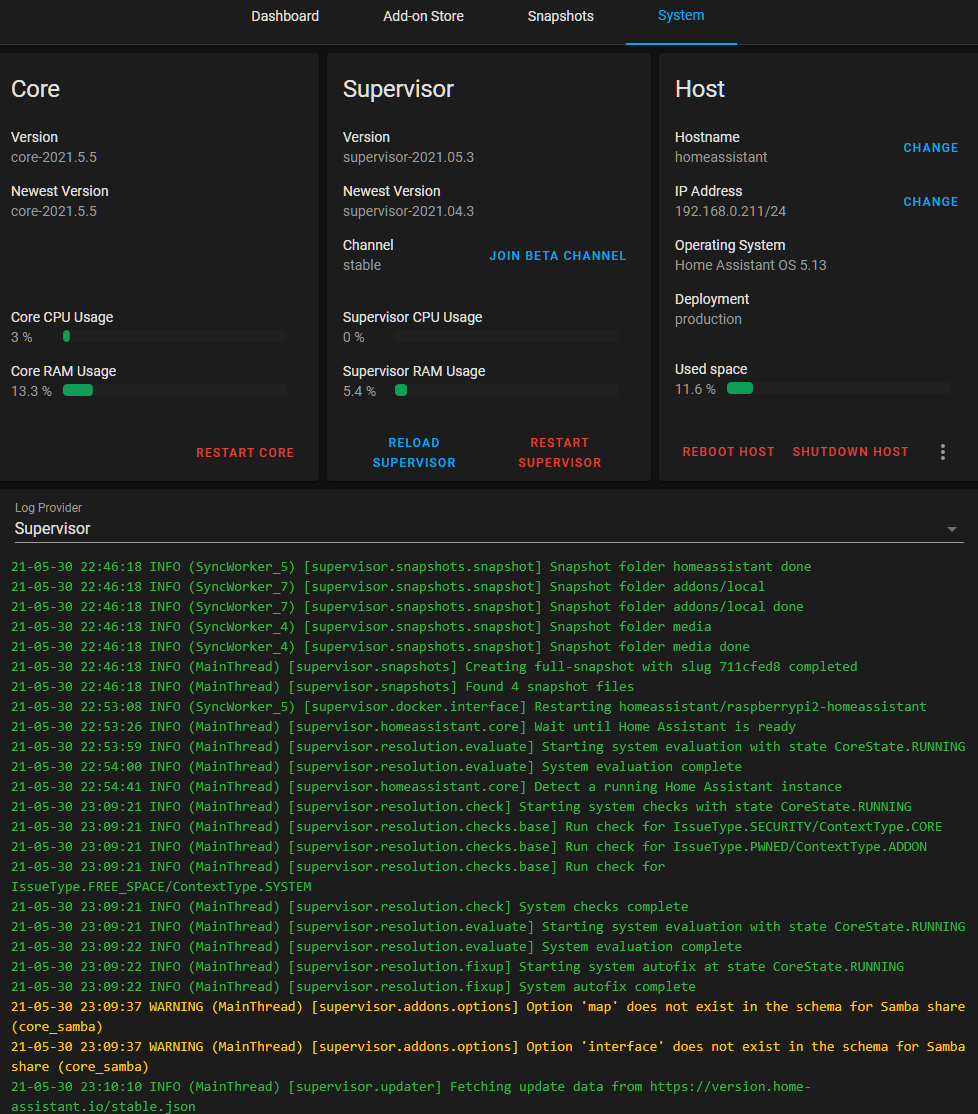
Task: Click the 5.4 % Supervisor RAM value
Action: coord(359,391)
